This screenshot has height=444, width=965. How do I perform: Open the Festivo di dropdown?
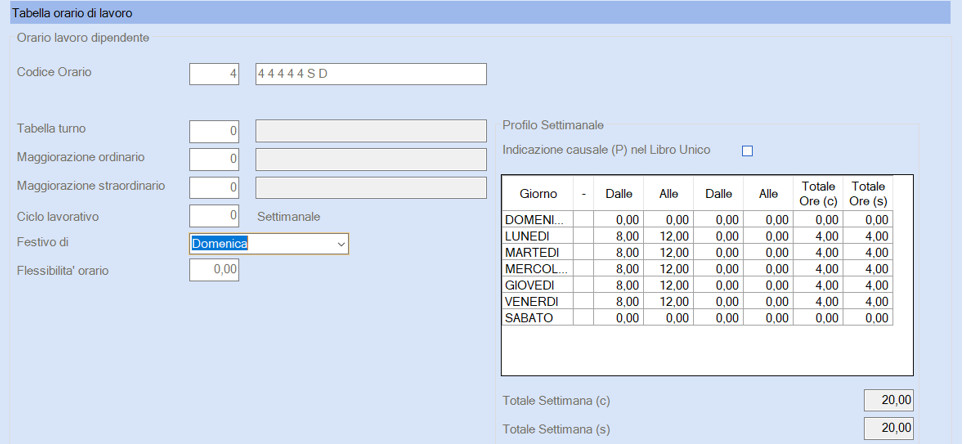pos(342,244)
